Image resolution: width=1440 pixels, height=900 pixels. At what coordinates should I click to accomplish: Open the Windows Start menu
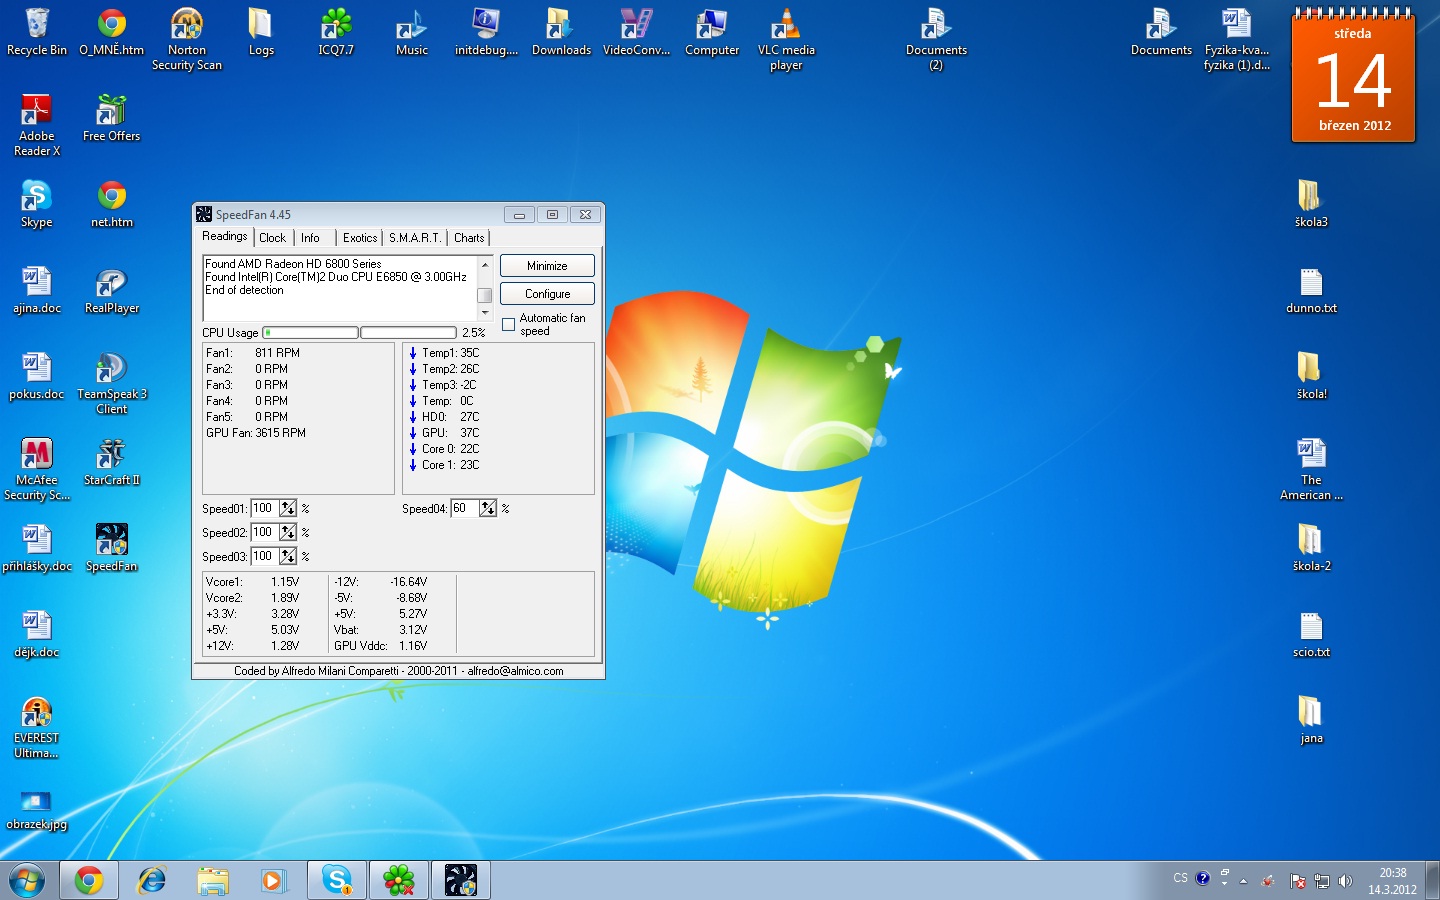(x=27, y=880)
